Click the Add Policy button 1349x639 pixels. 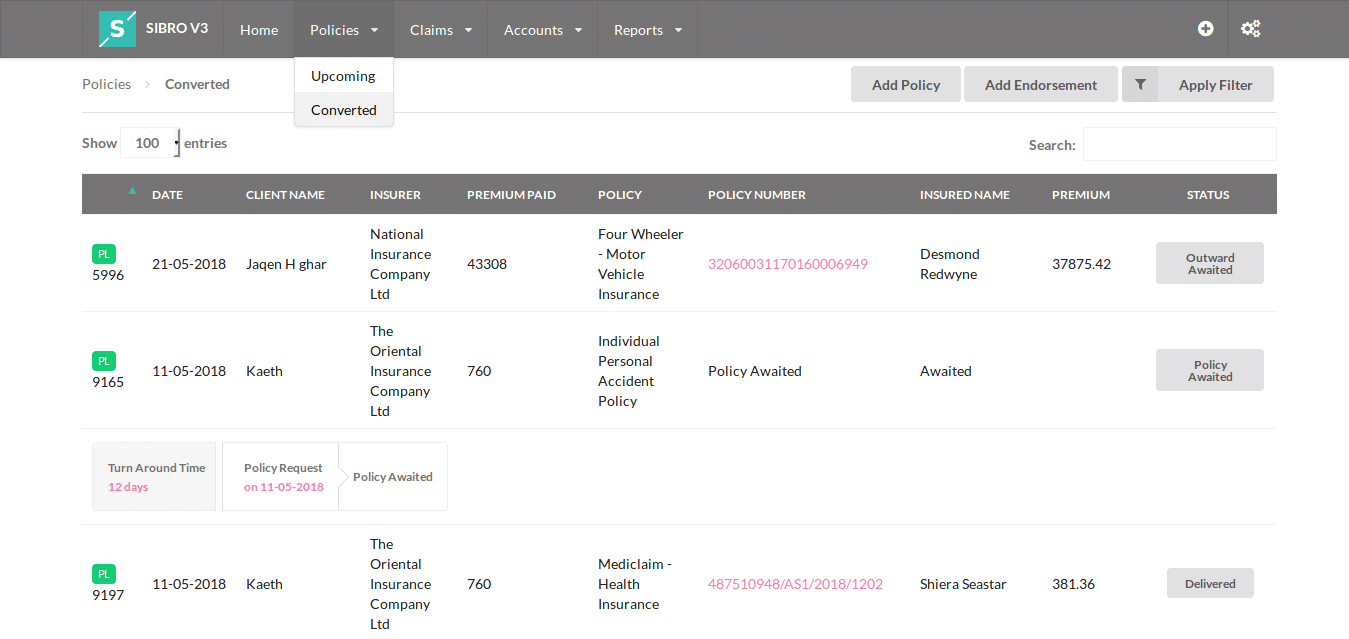(906, 85)
